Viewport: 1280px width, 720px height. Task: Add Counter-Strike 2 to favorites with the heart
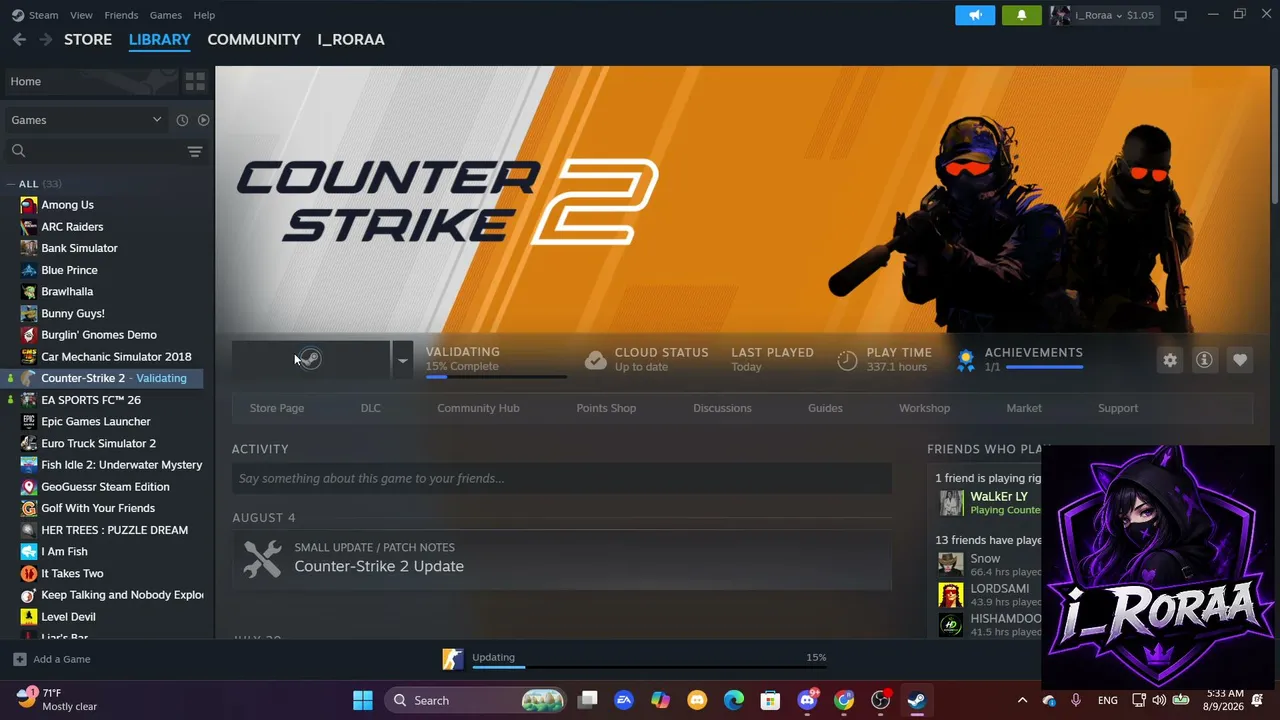[x=1240, y=360]
